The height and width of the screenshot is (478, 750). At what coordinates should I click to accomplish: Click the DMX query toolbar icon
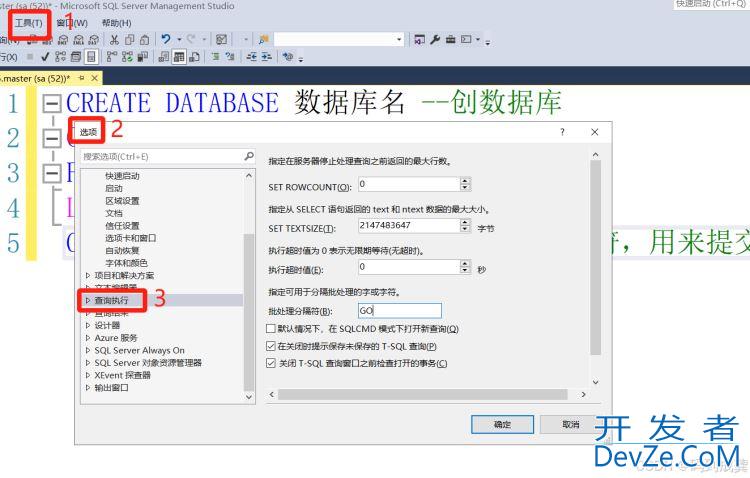pyautogui.click(x=63, y=40)
